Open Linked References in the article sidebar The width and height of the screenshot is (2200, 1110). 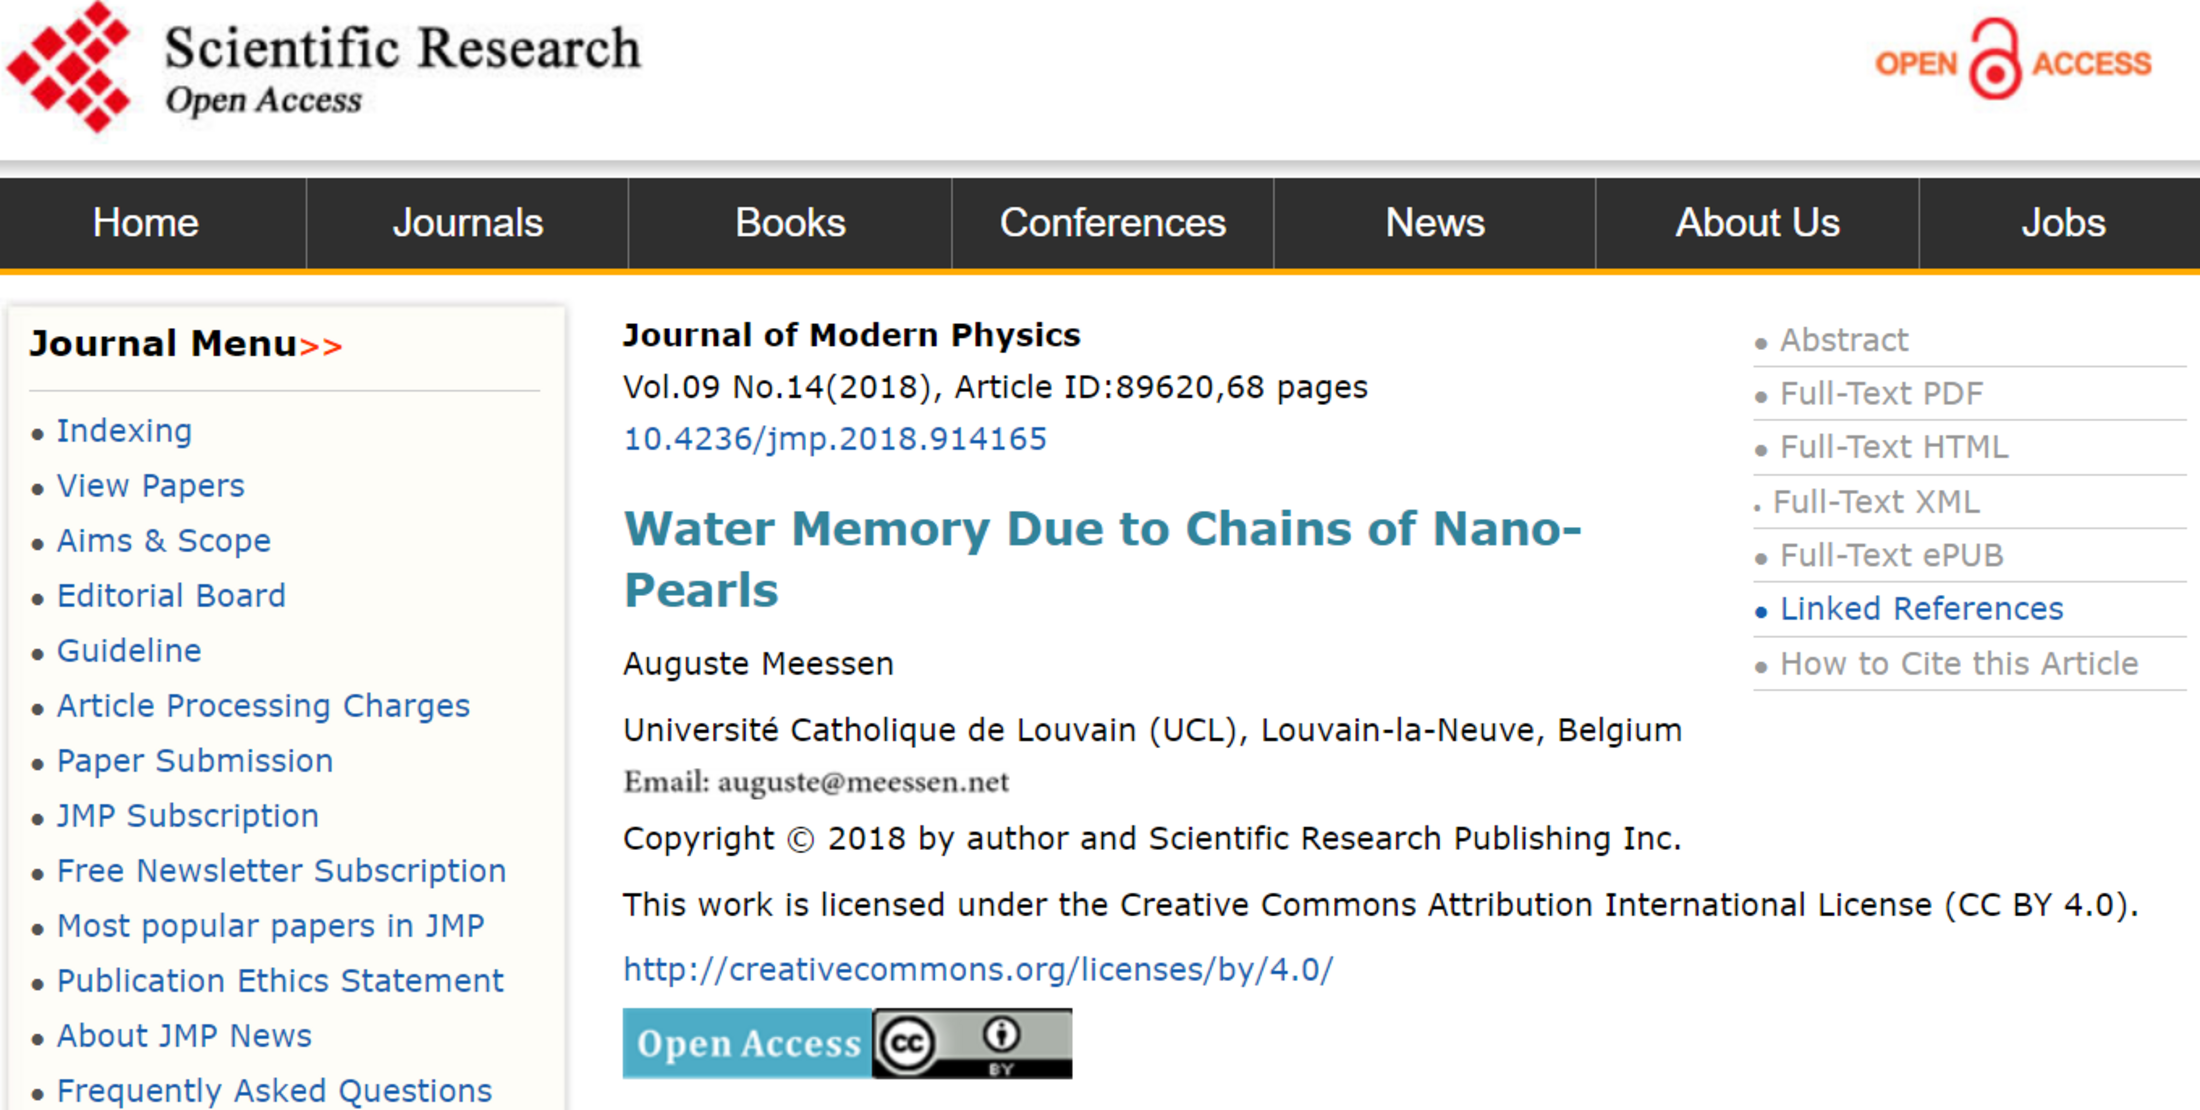pyautogui.click(x=1921, y=609)
